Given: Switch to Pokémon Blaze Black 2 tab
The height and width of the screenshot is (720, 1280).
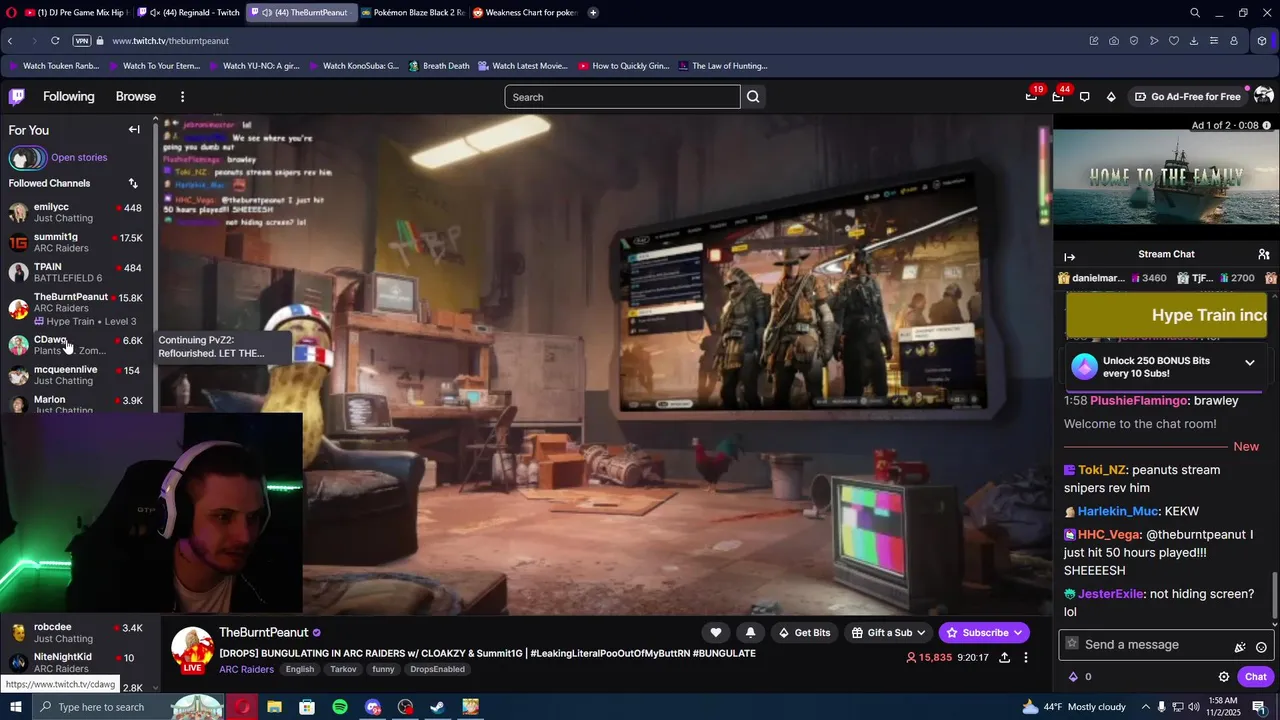Looking at the screenshot, I should tap(412, 13).
